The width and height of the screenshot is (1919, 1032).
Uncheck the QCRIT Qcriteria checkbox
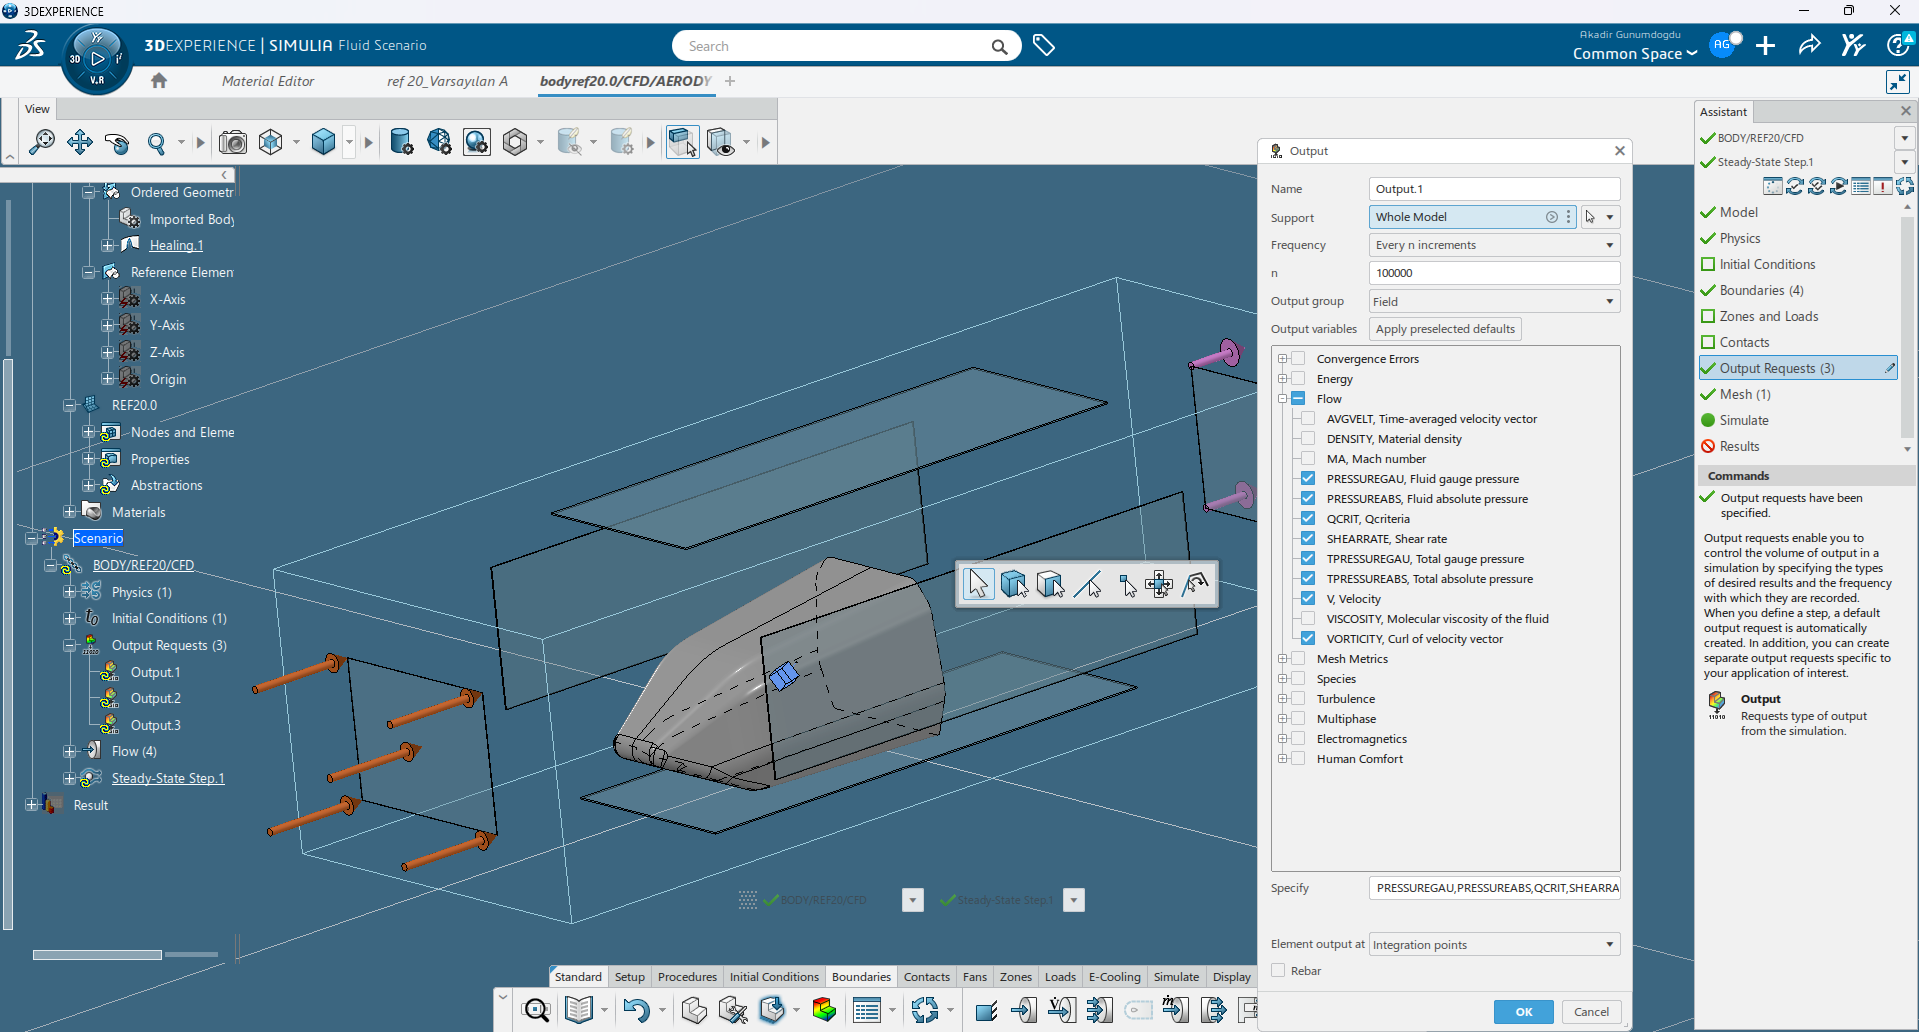tap(1308, 519)
